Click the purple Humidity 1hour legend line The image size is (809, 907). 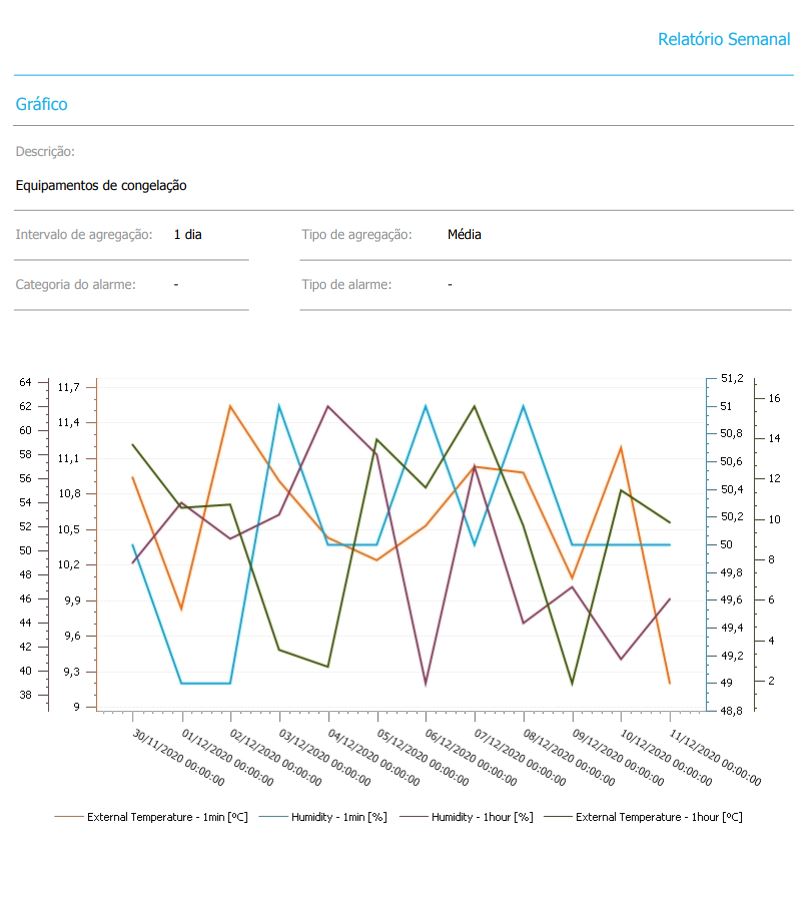click(x=413, y=817)
